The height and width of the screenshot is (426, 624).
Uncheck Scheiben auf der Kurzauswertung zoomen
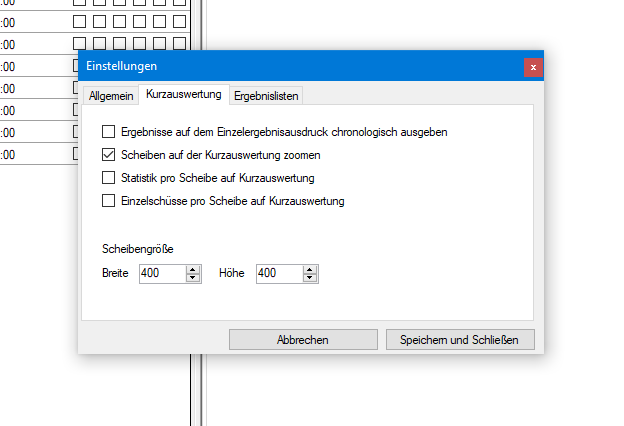(109, 155)
